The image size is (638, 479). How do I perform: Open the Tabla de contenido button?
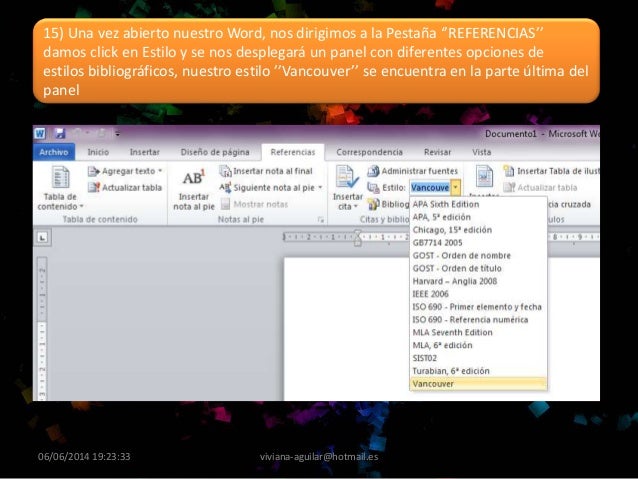point(60,188)
